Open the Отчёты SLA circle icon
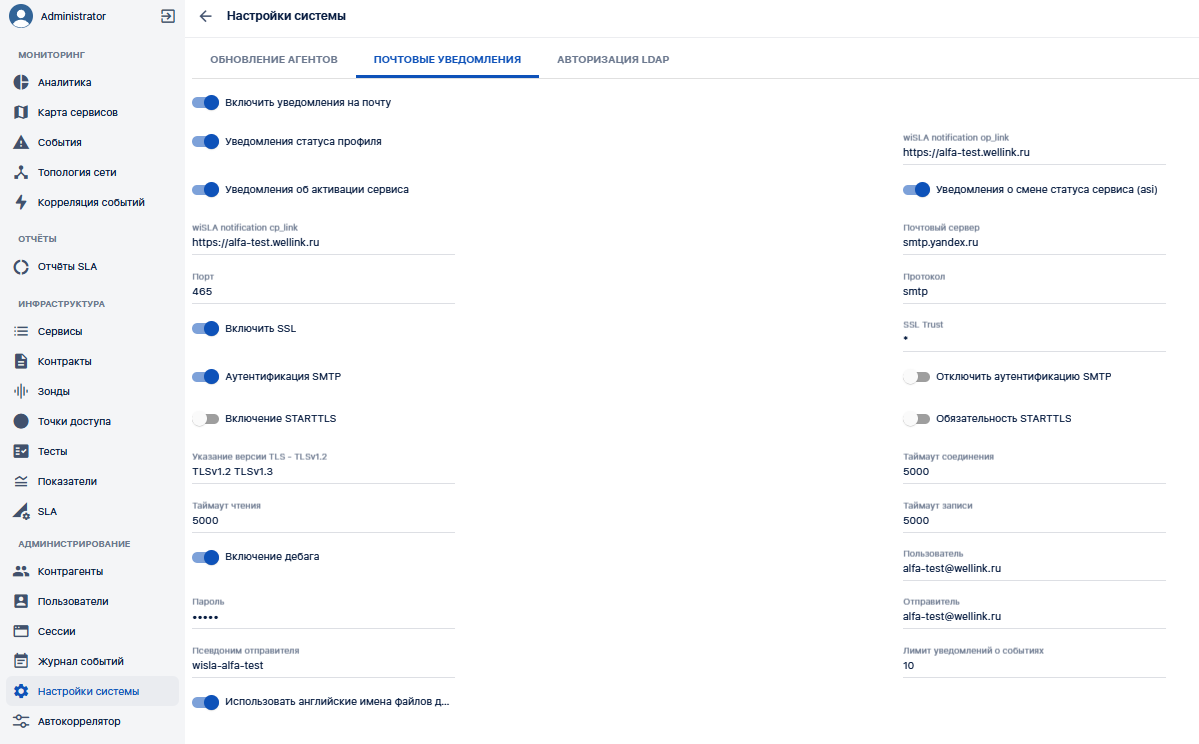The image size is (1199, 744). tap(21, 267)
